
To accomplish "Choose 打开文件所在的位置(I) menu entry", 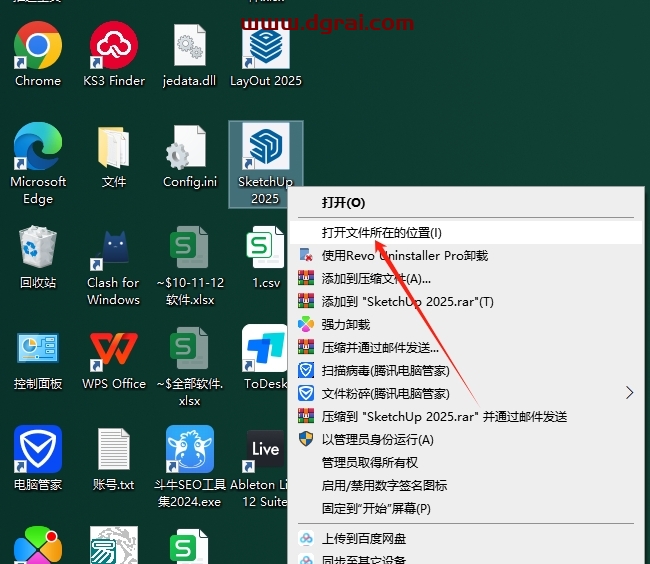I will tap(466, 232).
